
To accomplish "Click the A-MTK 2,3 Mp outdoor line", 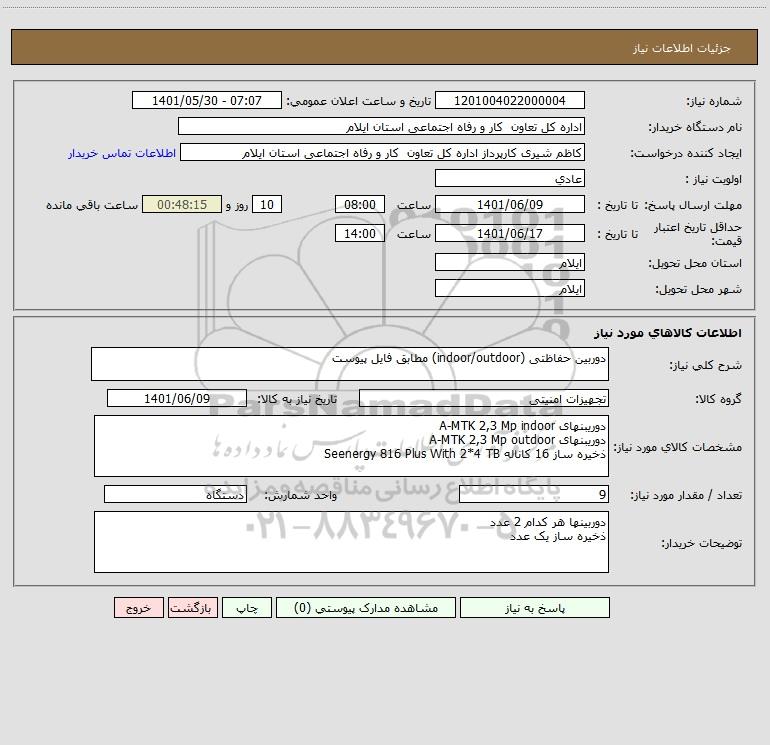I will pos(517,440).
